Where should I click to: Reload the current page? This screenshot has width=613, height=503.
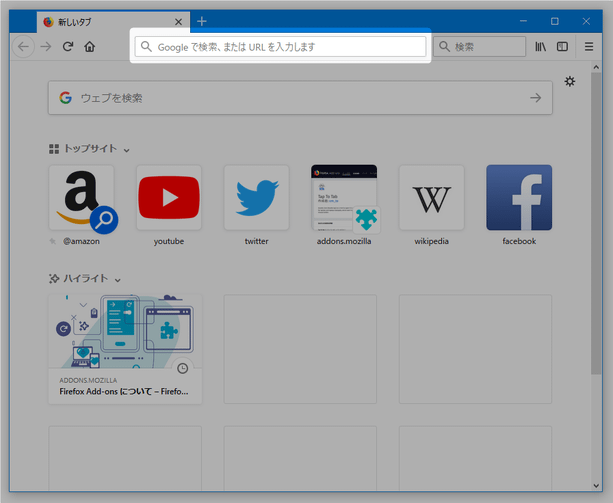click(68, 47)
